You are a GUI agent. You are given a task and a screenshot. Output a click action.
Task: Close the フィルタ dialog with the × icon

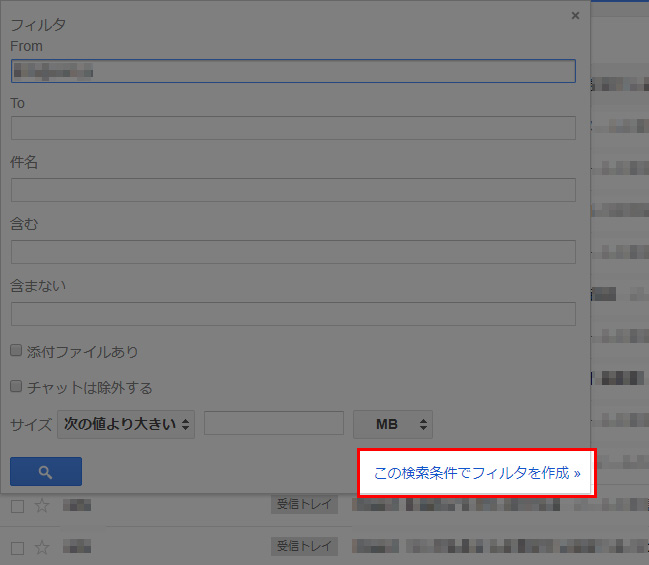pyautogui.click(x=574, y=16)
